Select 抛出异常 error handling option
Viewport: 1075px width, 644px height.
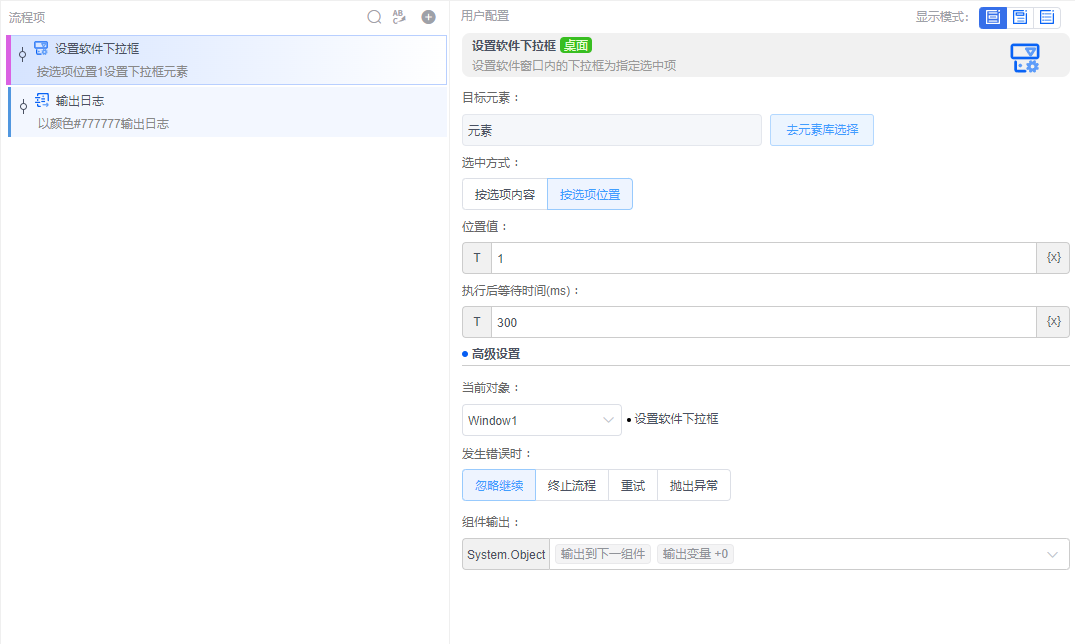pos(693,484)
